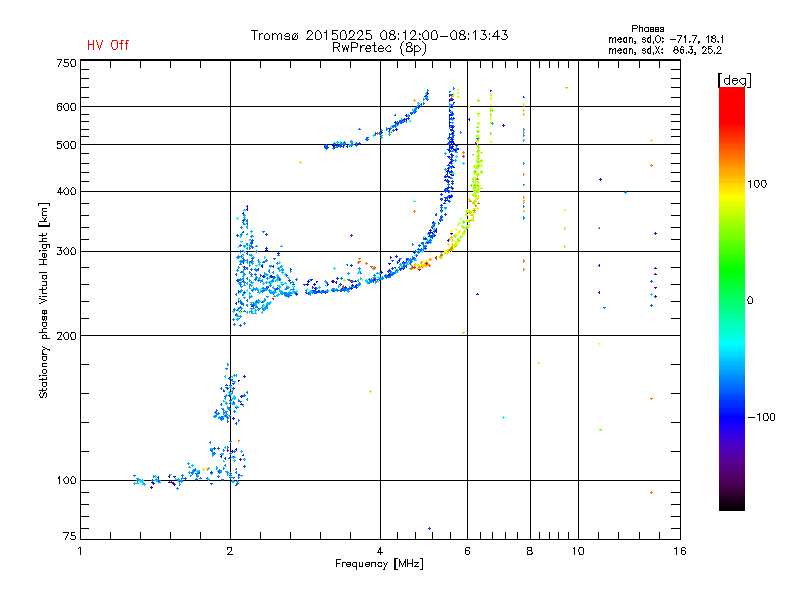
Task: Click the colorbar tick label '-100'
Action: click(x=762, y=417)
